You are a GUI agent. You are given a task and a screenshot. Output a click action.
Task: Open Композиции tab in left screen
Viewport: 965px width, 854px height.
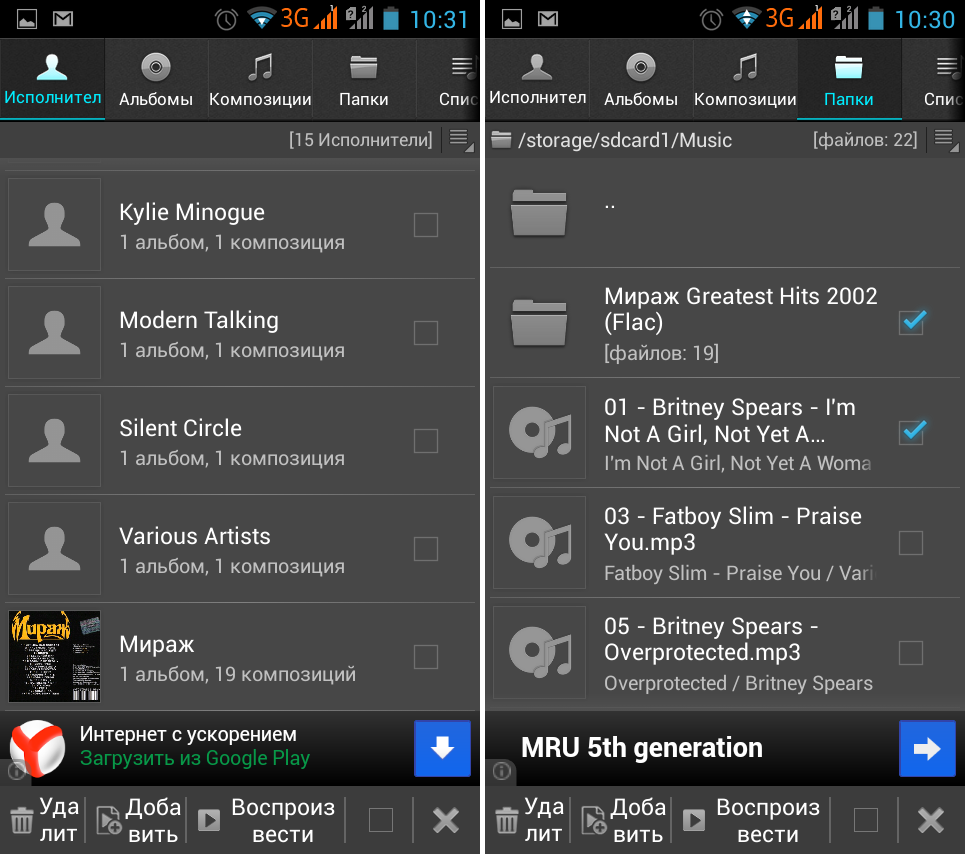(260, 79)
